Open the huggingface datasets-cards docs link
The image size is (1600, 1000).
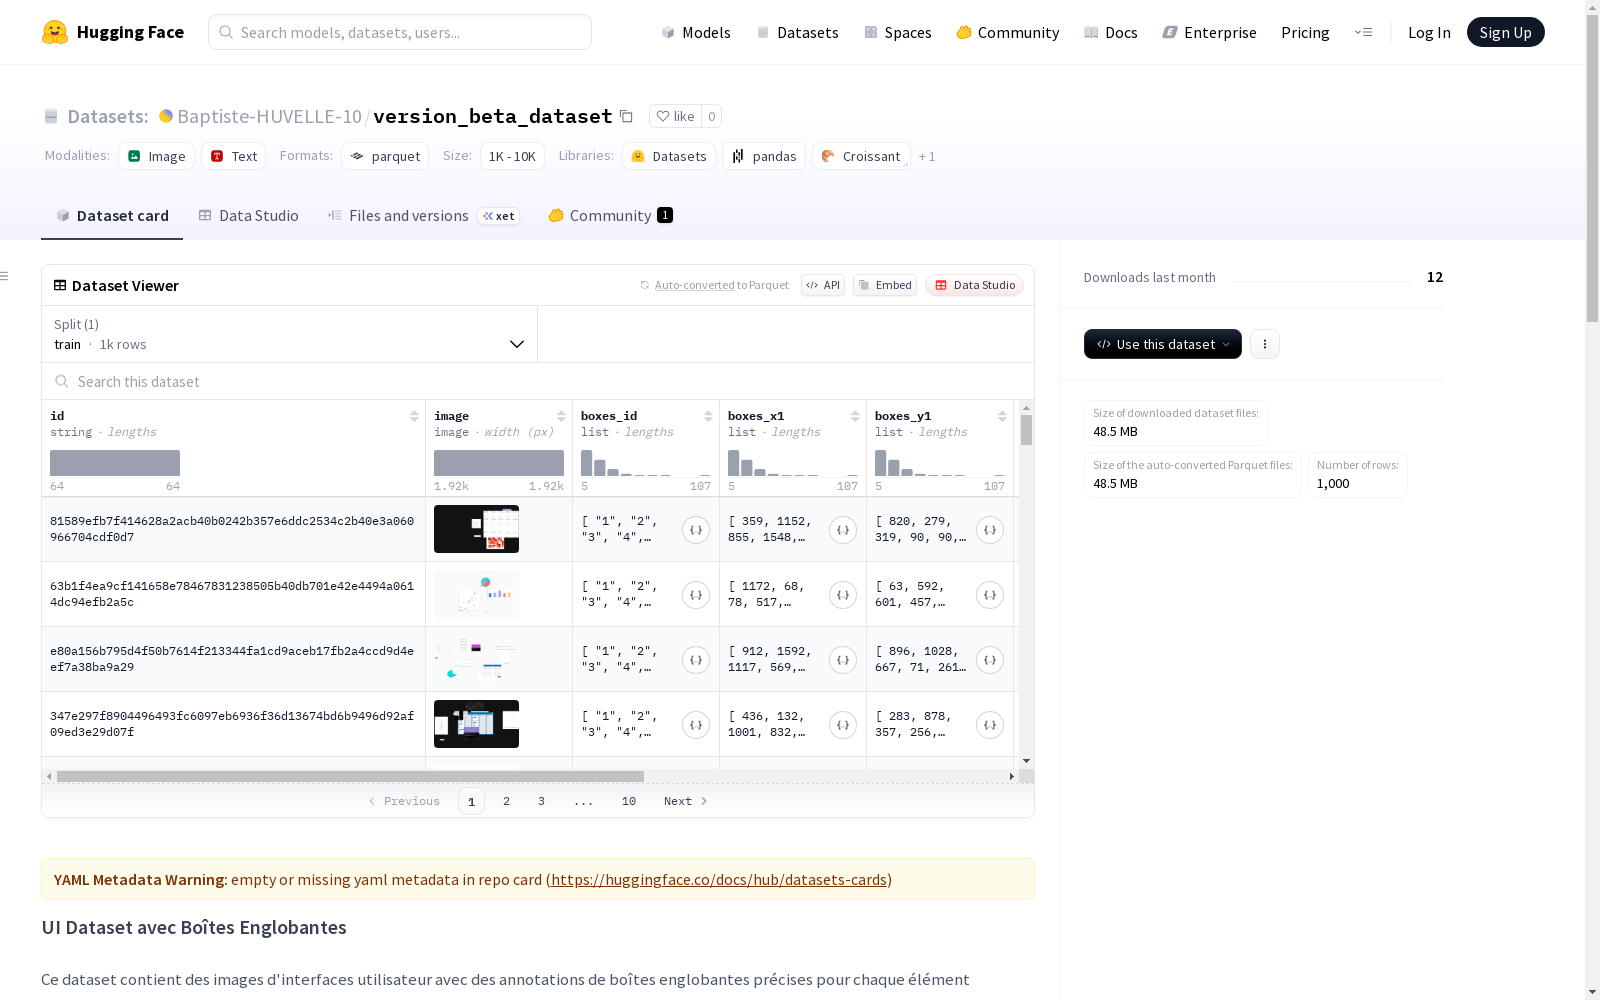click(719, 880)
